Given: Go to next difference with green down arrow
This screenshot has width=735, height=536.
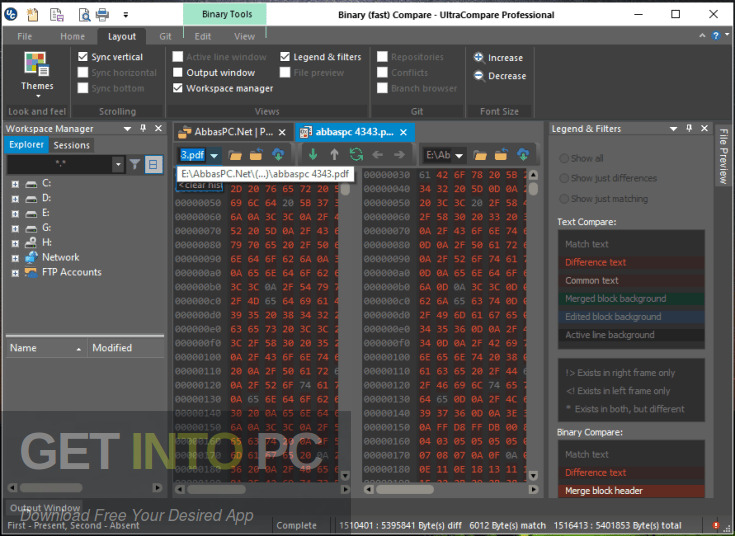Looking at the screenshot, I should tap(313, 154).
